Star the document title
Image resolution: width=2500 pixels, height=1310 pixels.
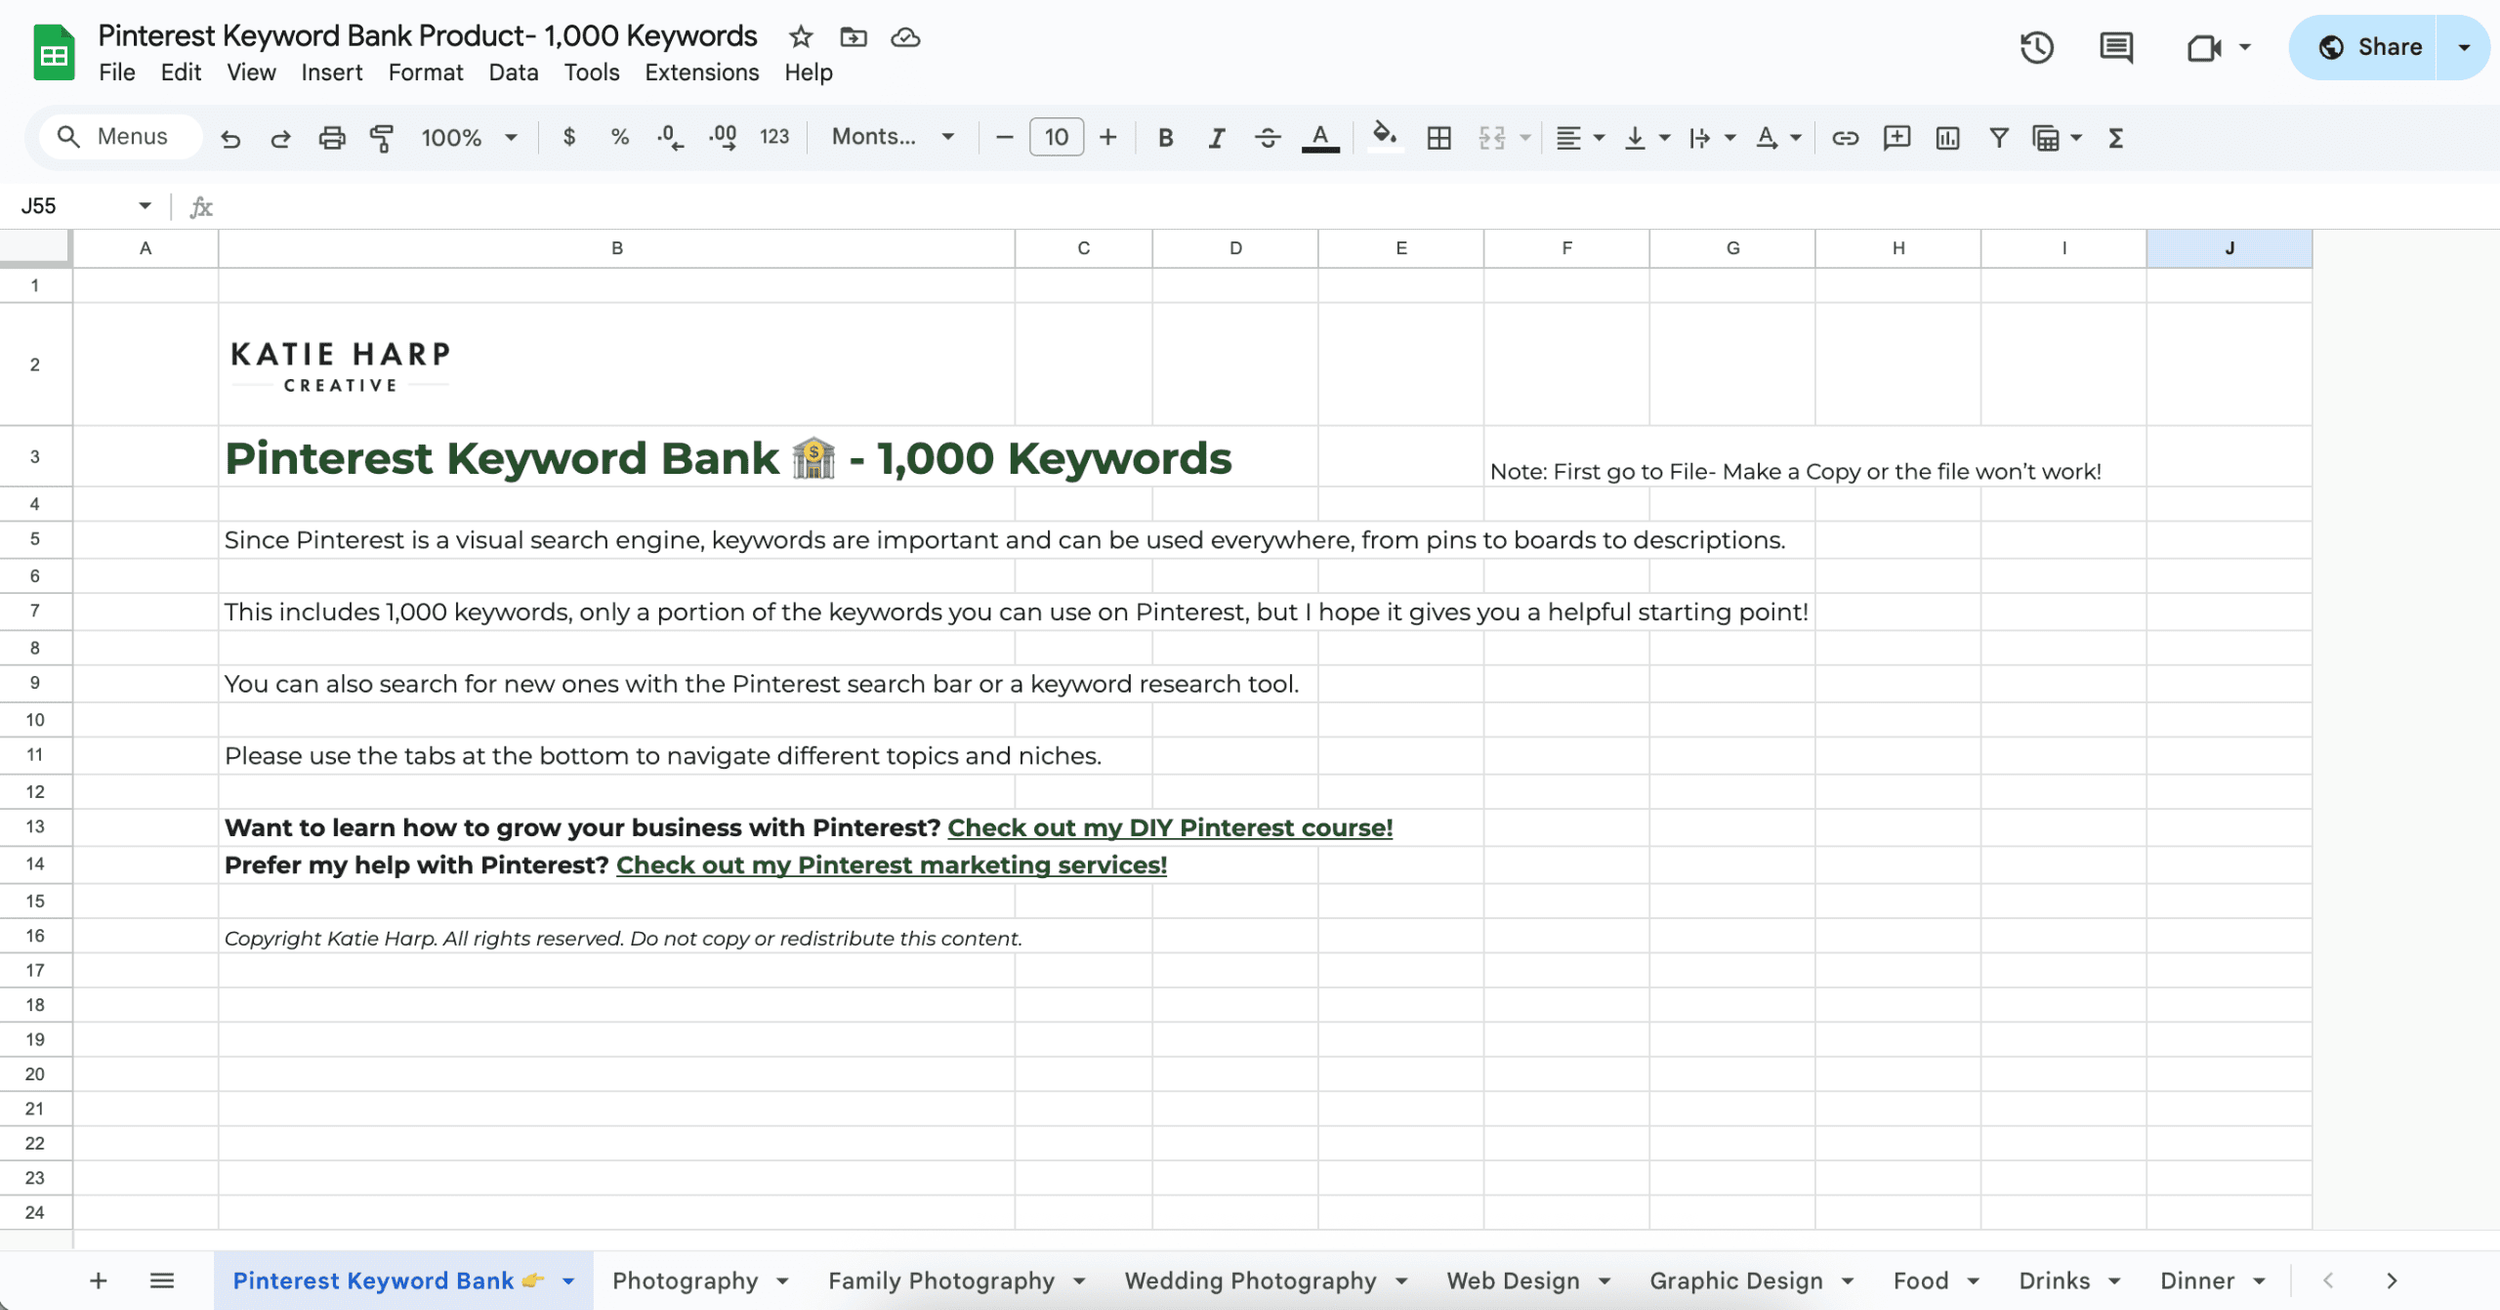coord(800,37)
